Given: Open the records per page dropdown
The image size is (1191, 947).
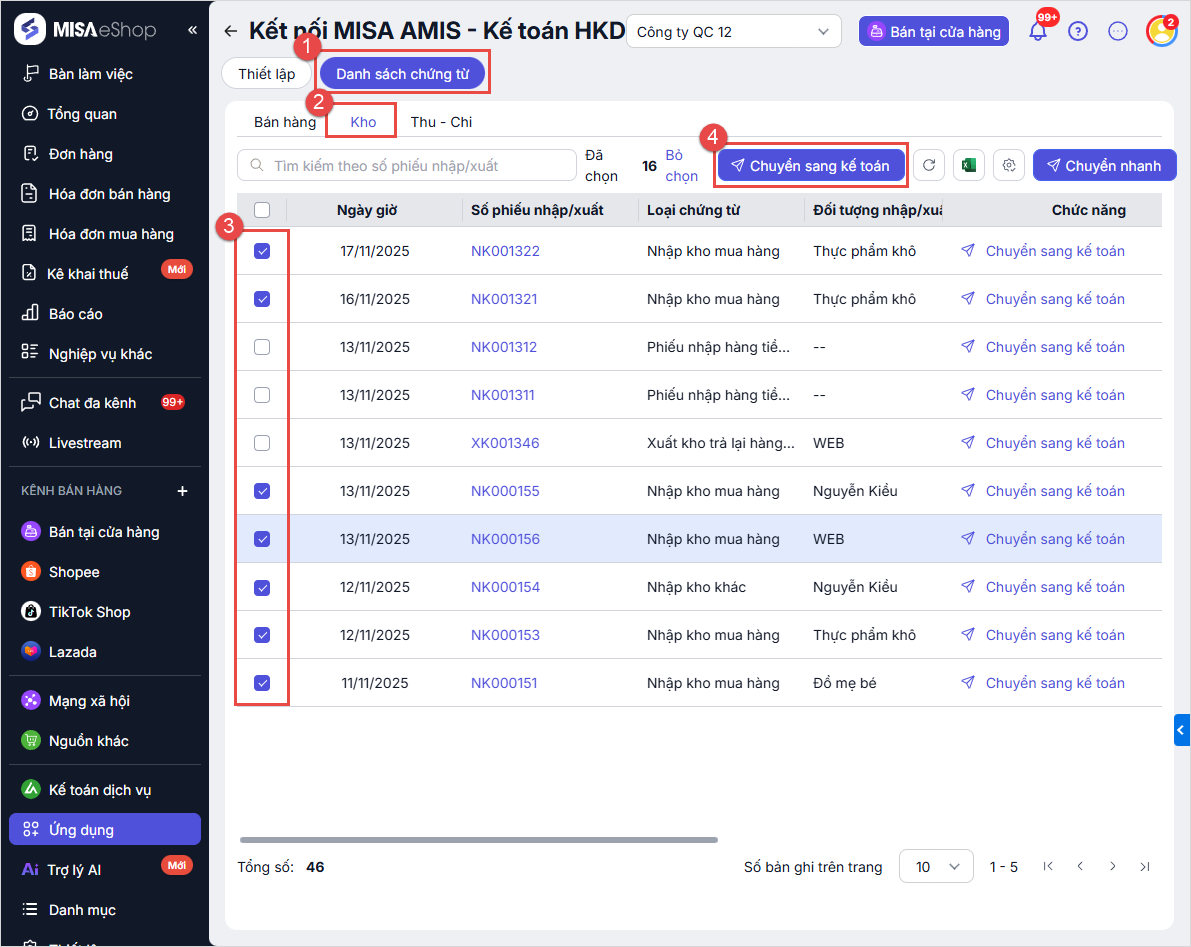Looking at the screenshot, I should coord(936,867).
